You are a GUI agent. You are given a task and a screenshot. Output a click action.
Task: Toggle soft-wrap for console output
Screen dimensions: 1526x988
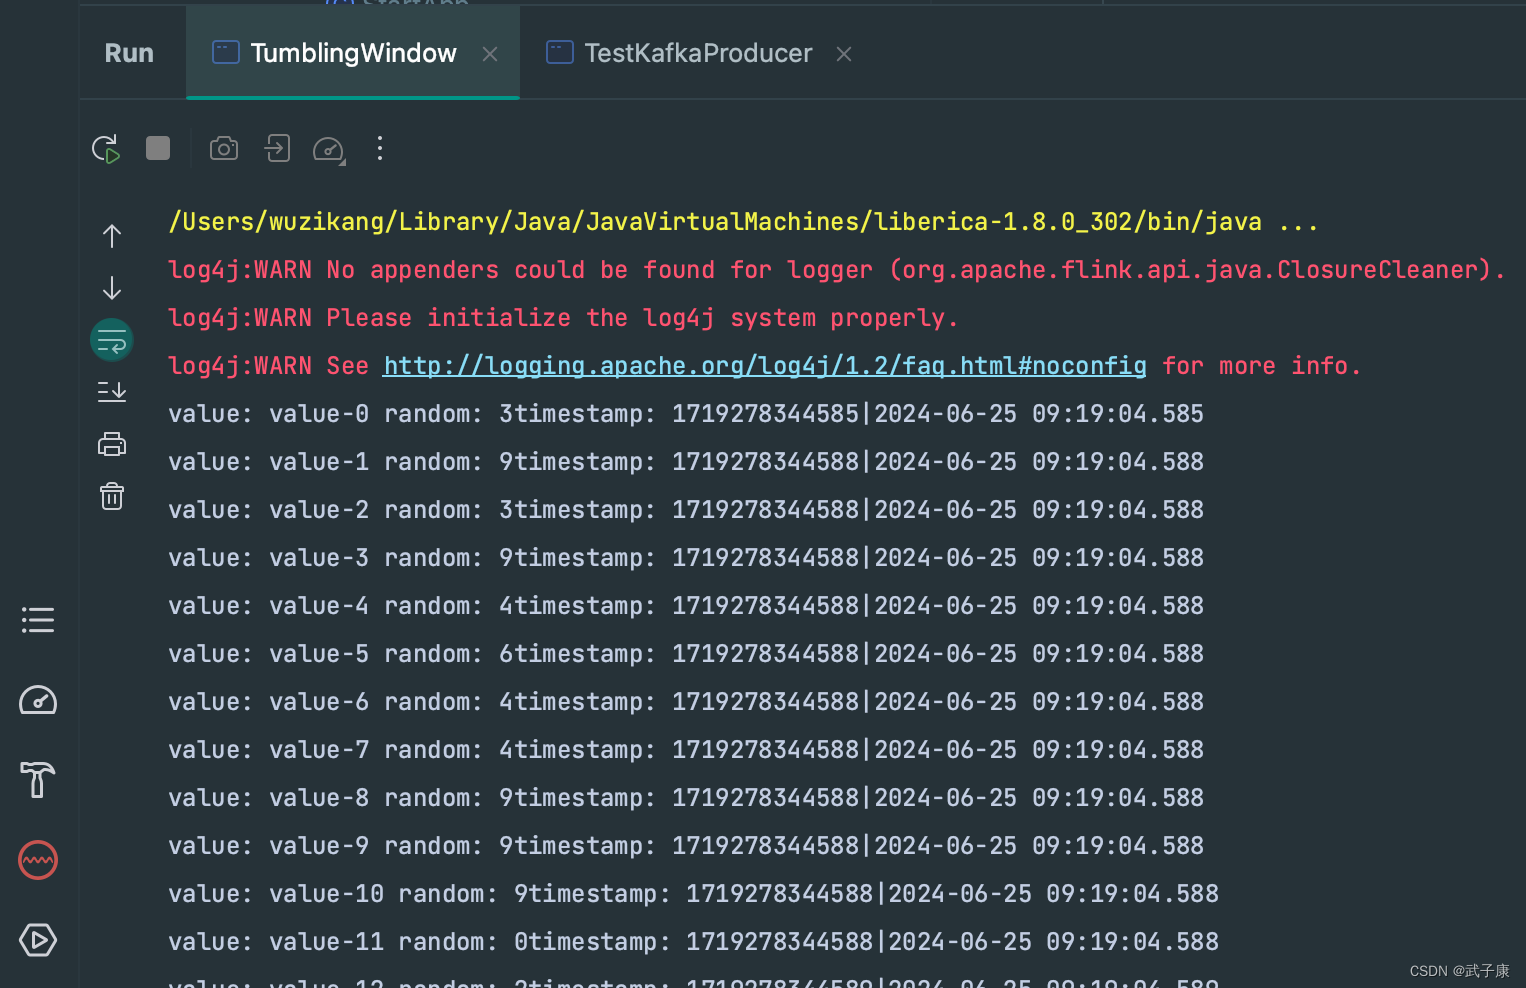coord(111,339)
